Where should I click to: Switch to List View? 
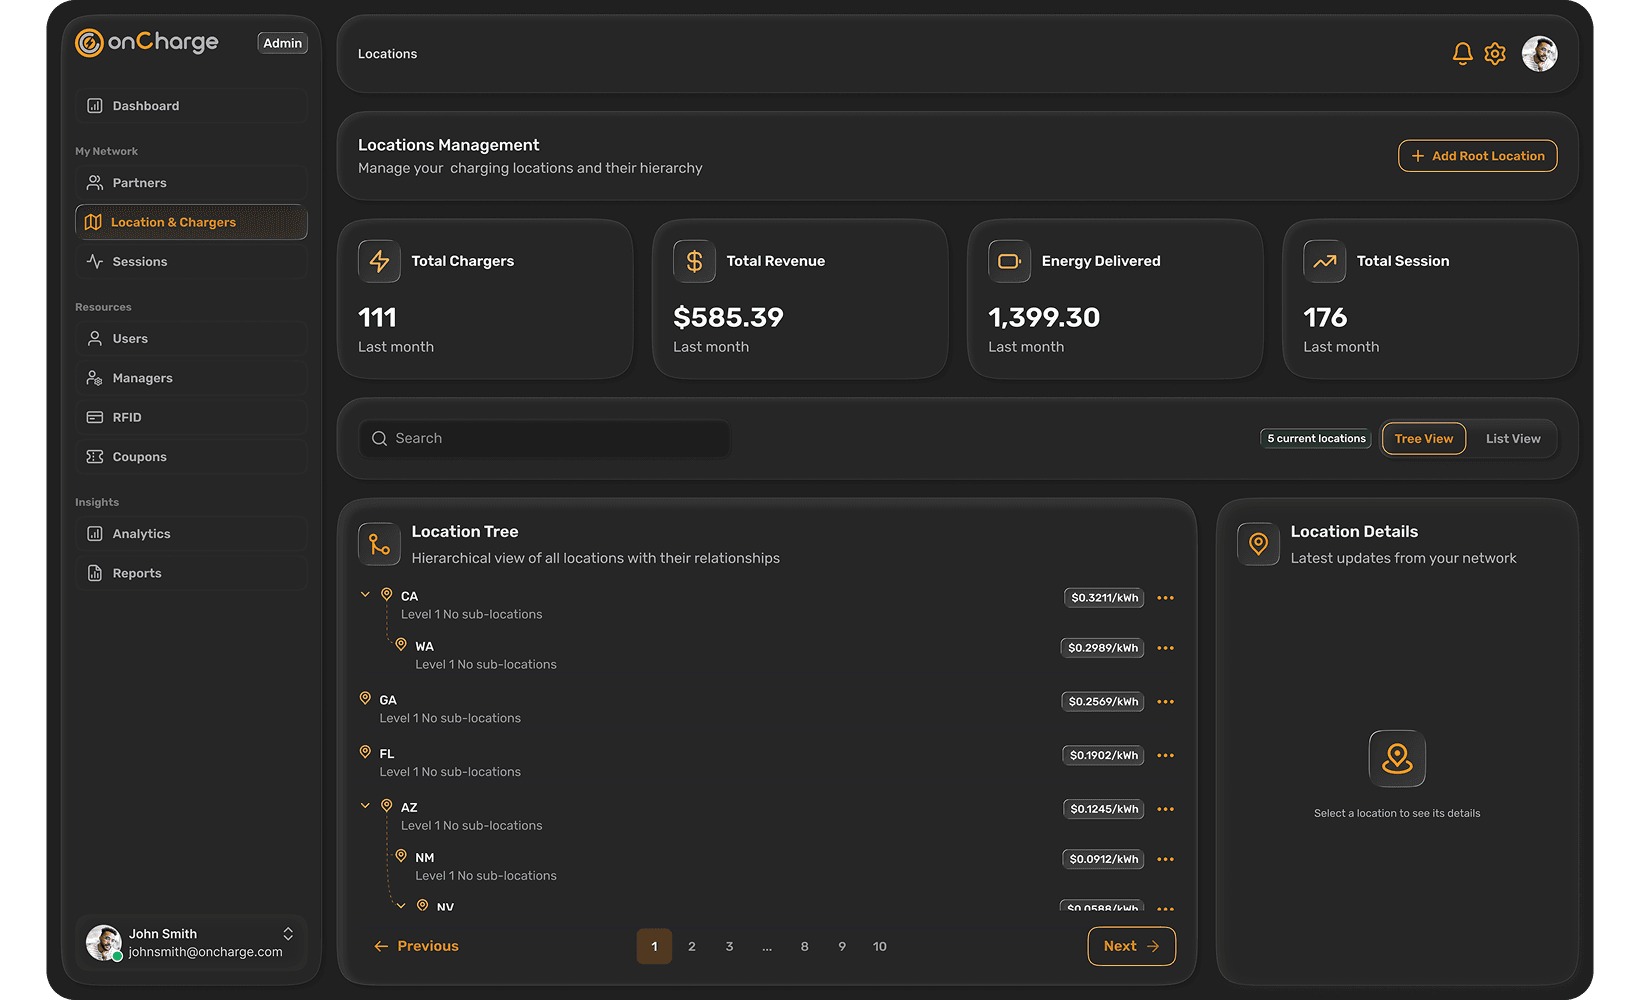tap(1512, 438)
